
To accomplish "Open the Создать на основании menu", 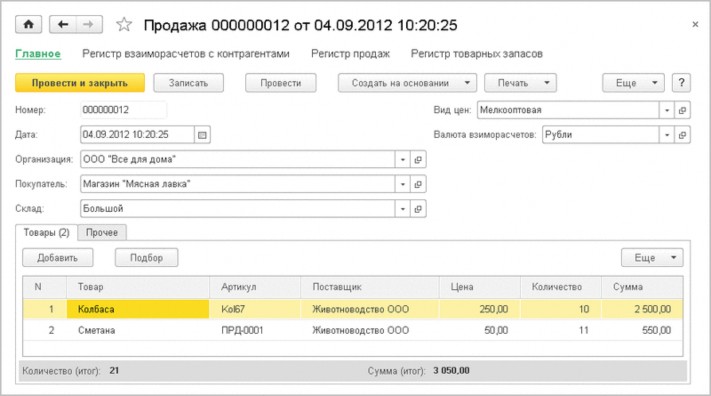I will click(407, 83).
